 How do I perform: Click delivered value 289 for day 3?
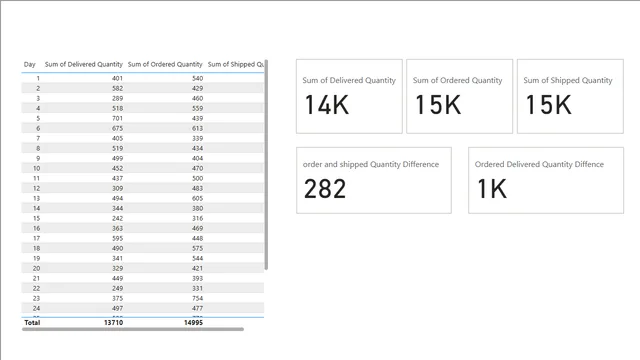point(117,98)
